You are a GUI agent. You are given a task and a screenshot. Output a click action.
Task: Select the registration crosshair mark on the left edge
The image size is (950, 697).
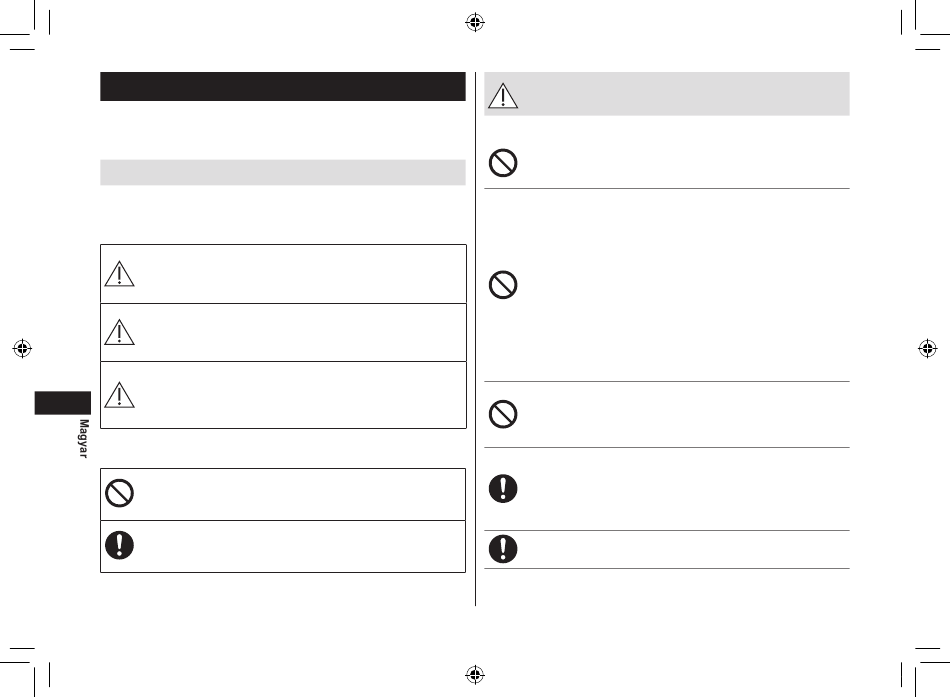click(22, 348)
